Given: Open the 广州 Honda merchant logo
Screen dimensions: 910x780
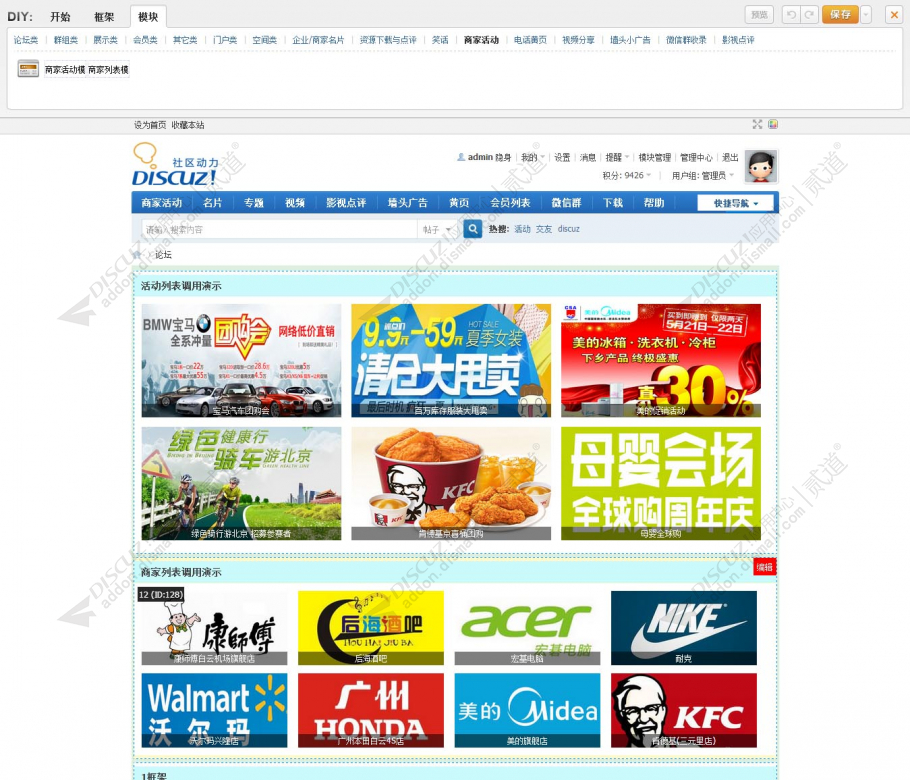Looking at the screenshot, I should coord(371,710).
